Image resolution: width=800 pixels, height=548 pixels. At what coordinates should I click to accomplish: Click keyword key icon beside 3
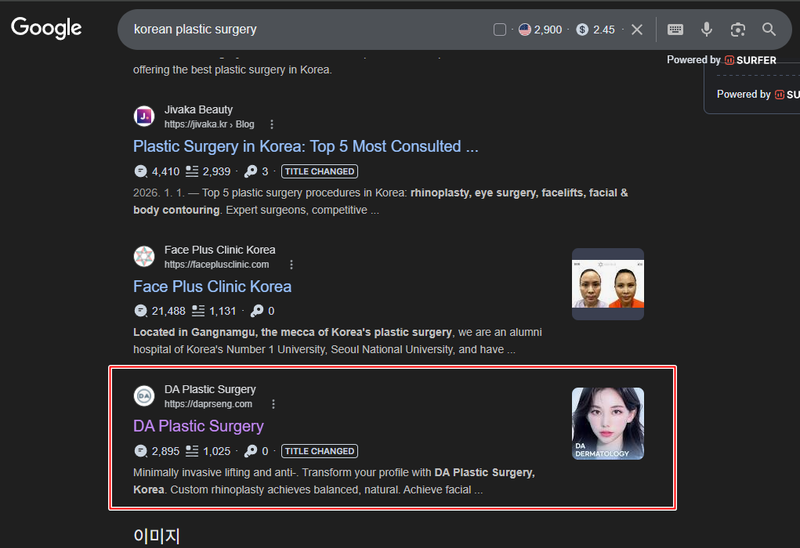click(251, 171)
